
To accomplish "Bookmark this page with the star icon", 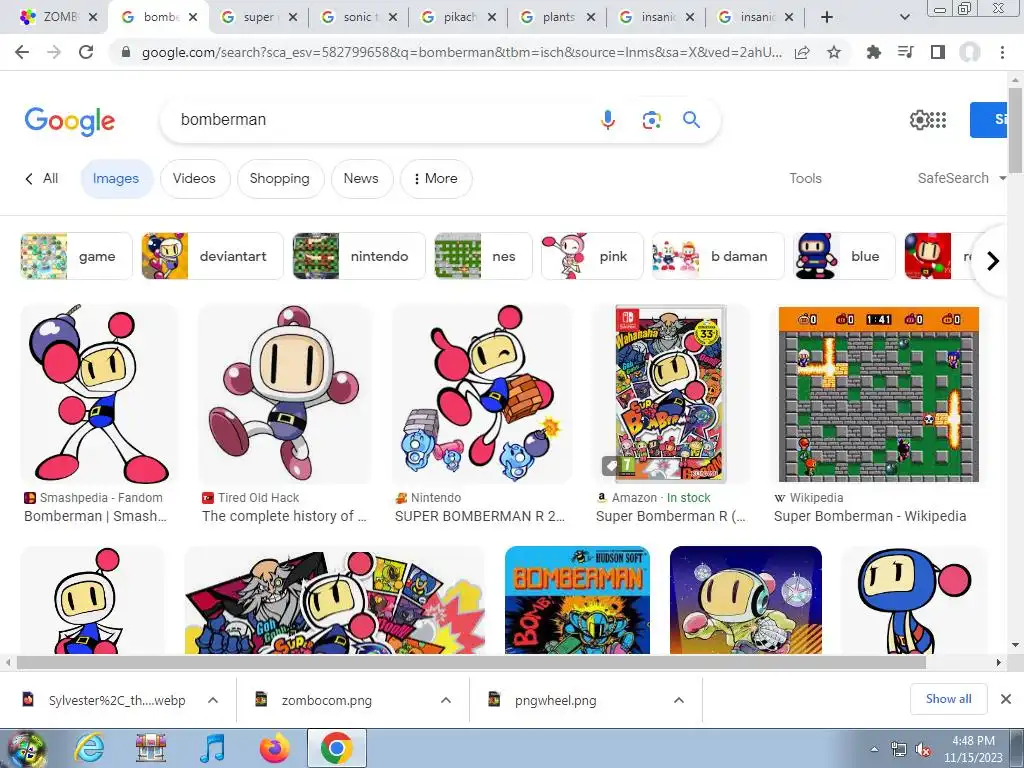I will click(x=834, y=52).
